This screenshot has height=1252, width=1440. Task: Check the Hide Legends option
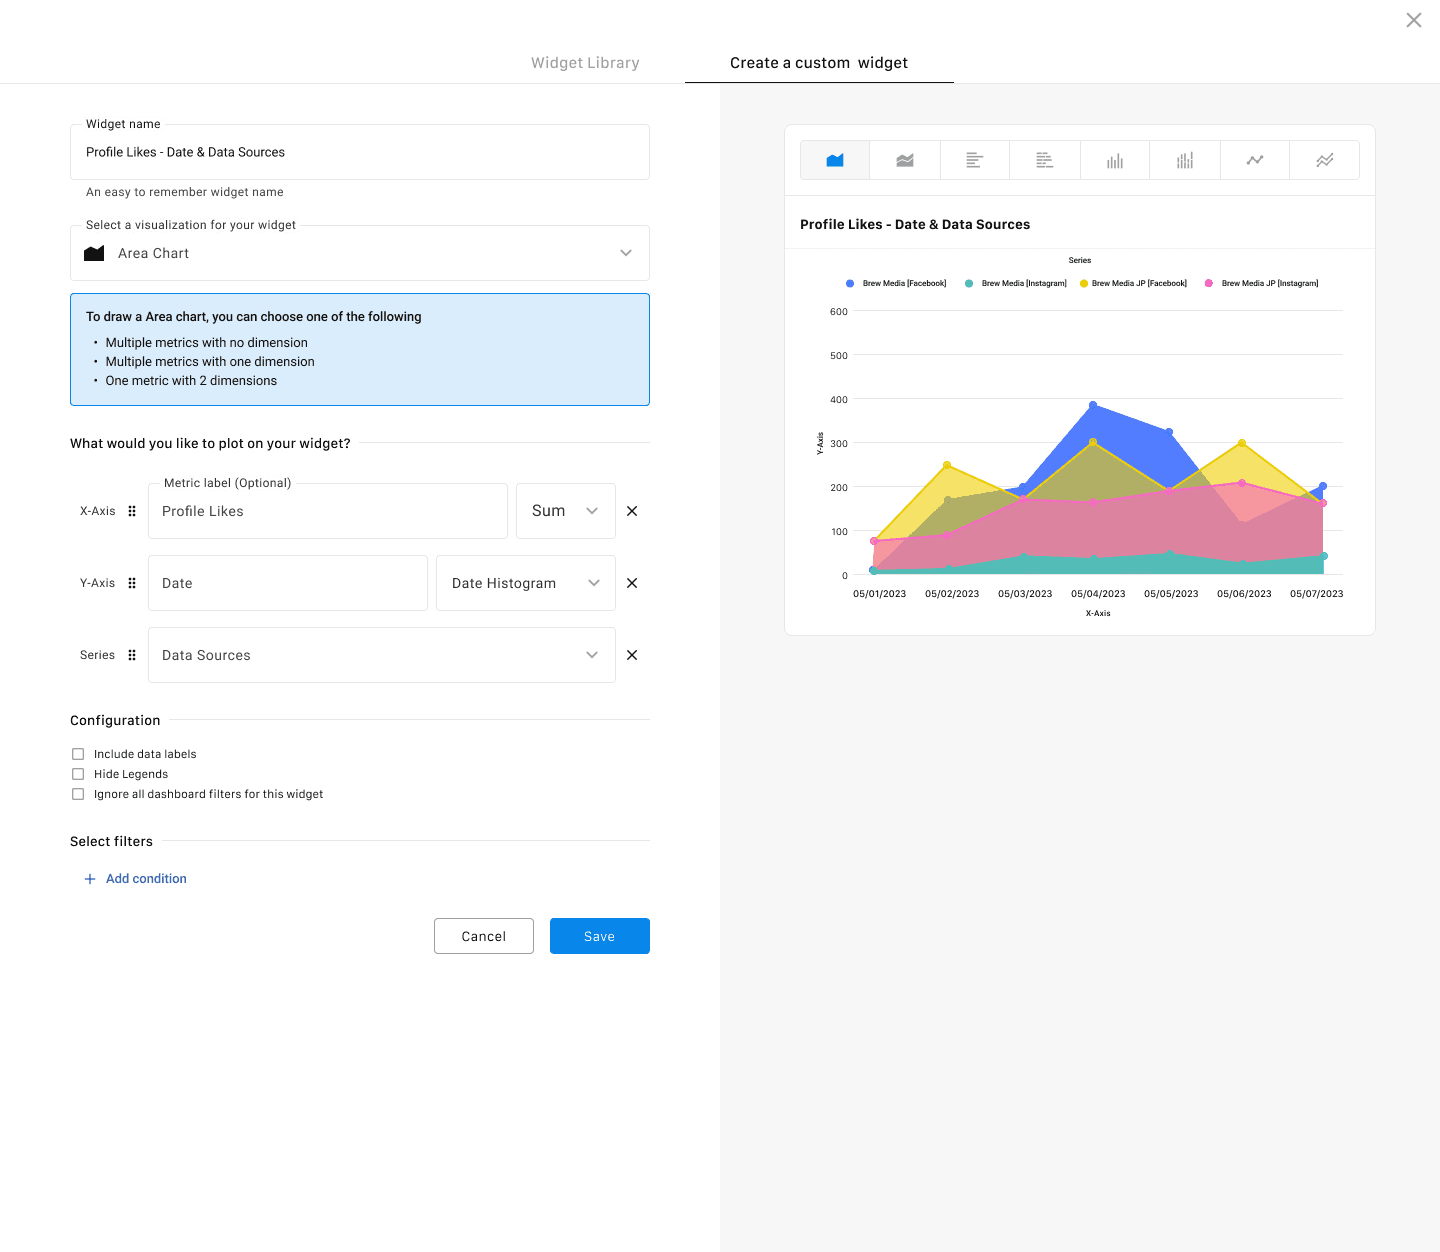tap(78, 774)
